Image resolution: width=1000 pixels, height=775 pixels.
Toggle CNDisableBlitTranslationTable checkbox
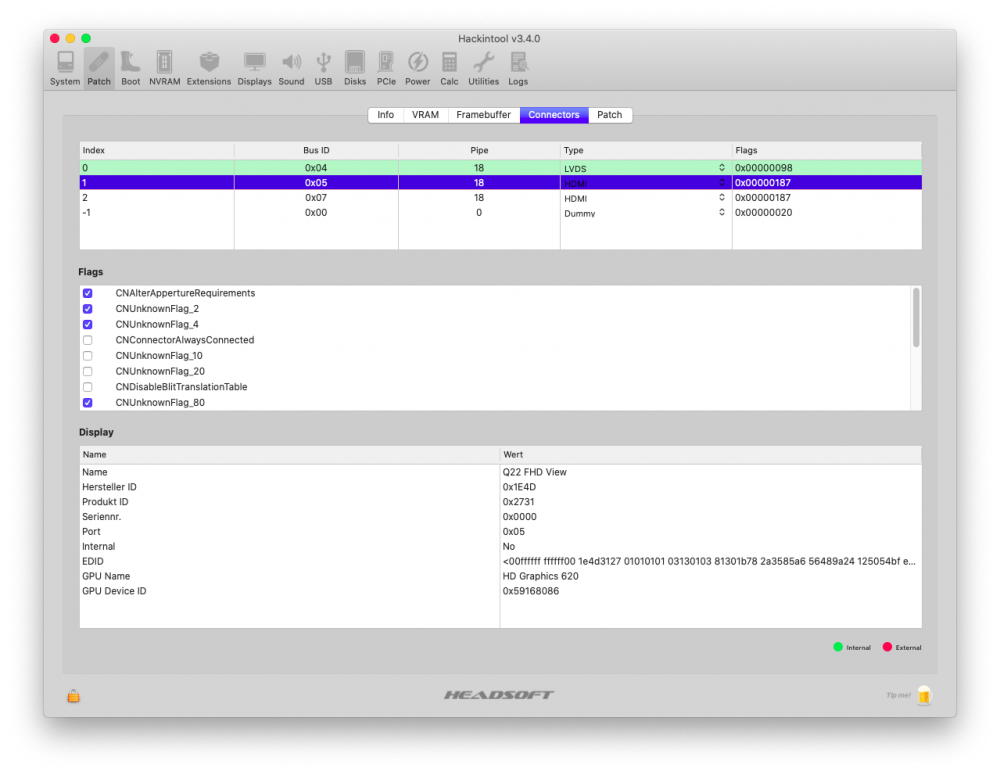(x=88, y=387)
